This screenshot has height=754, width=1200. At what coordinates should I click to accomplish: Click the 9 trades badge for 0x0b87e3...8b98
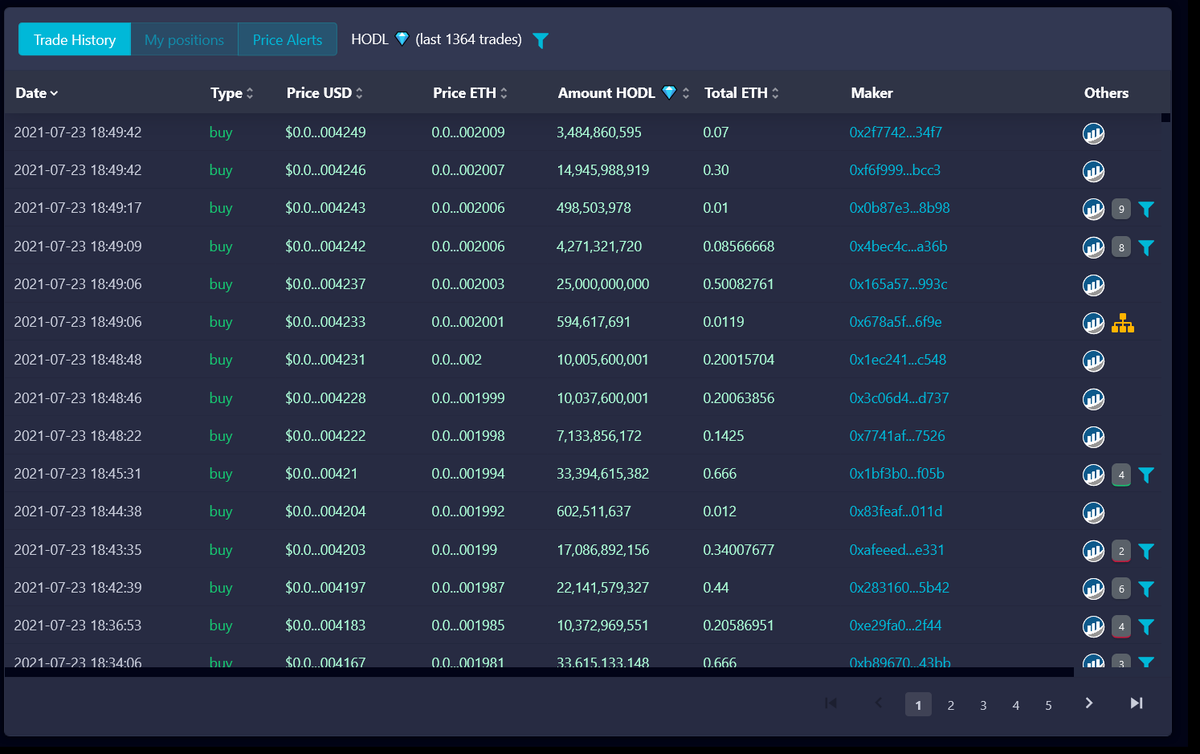[1121, 209]
